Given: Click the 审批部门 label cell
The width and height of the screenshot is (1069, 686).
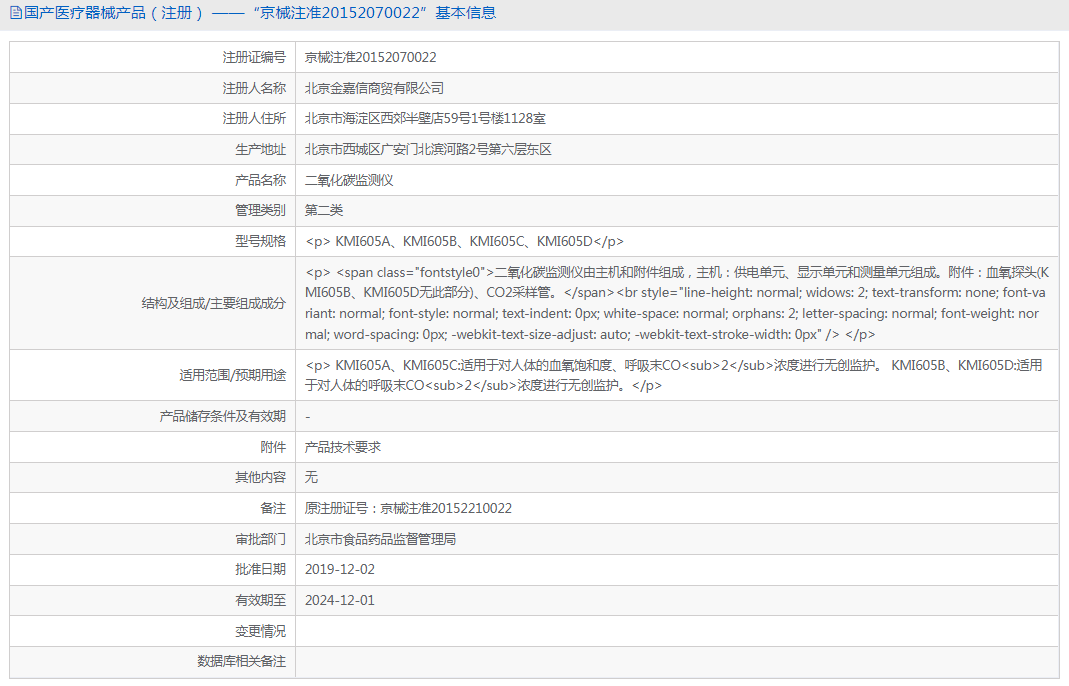Looking at the screenshot, I should (153, 539).
